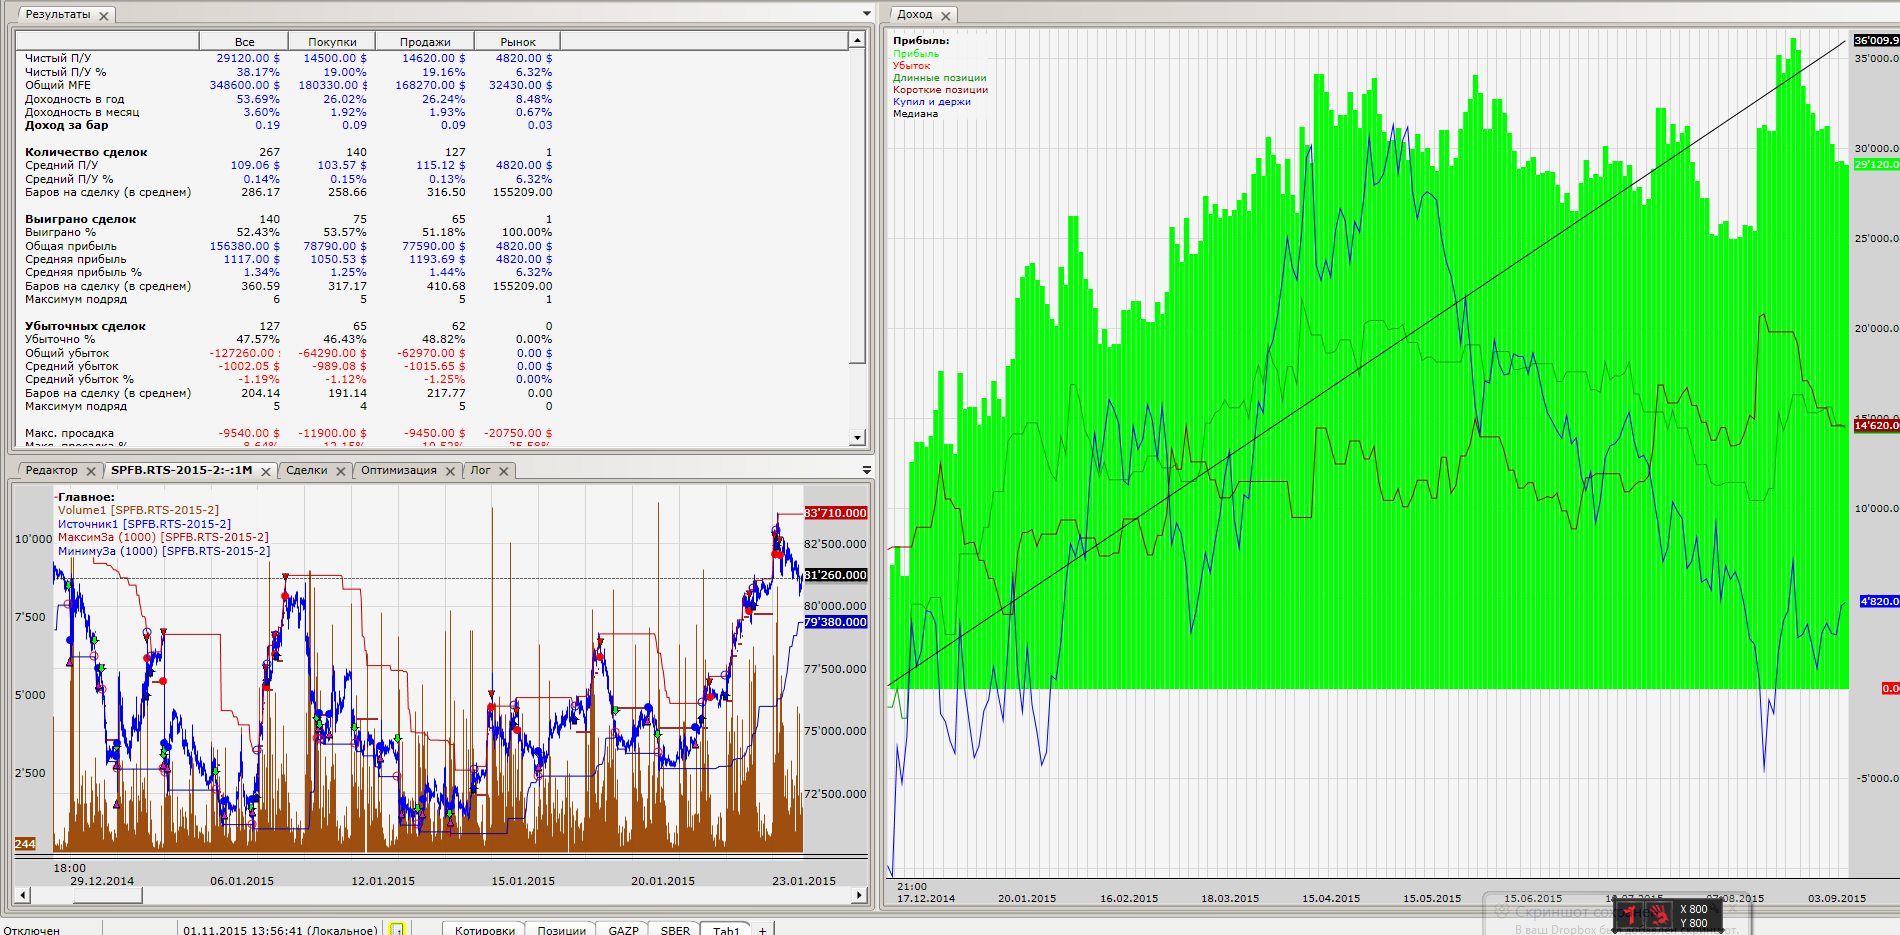Click the 81'260.000 price label on the chart
Image resolution: width=1900 pixels, height=935 pixels.
(835, 575)
